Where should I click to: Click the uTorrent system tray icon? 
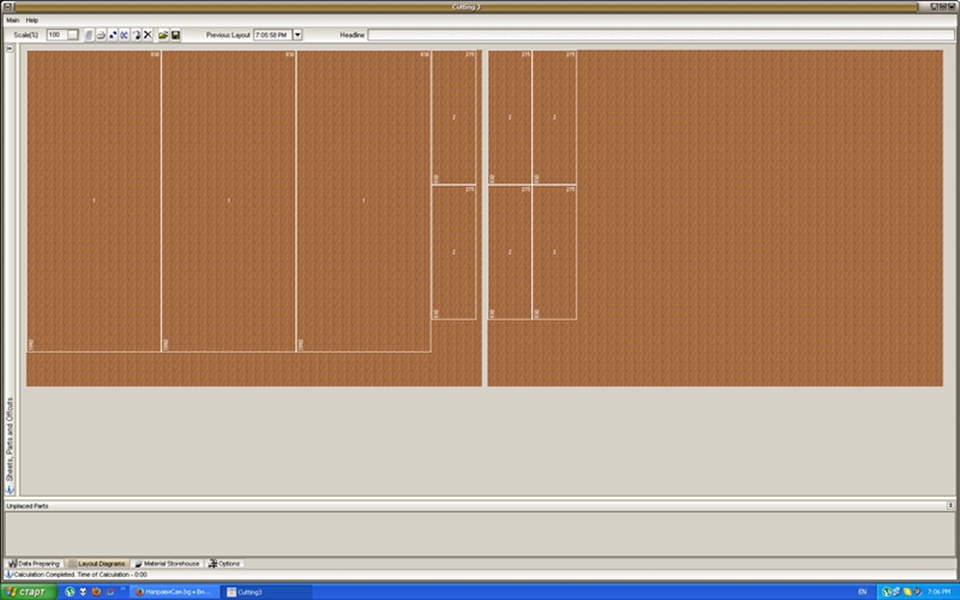886,592
